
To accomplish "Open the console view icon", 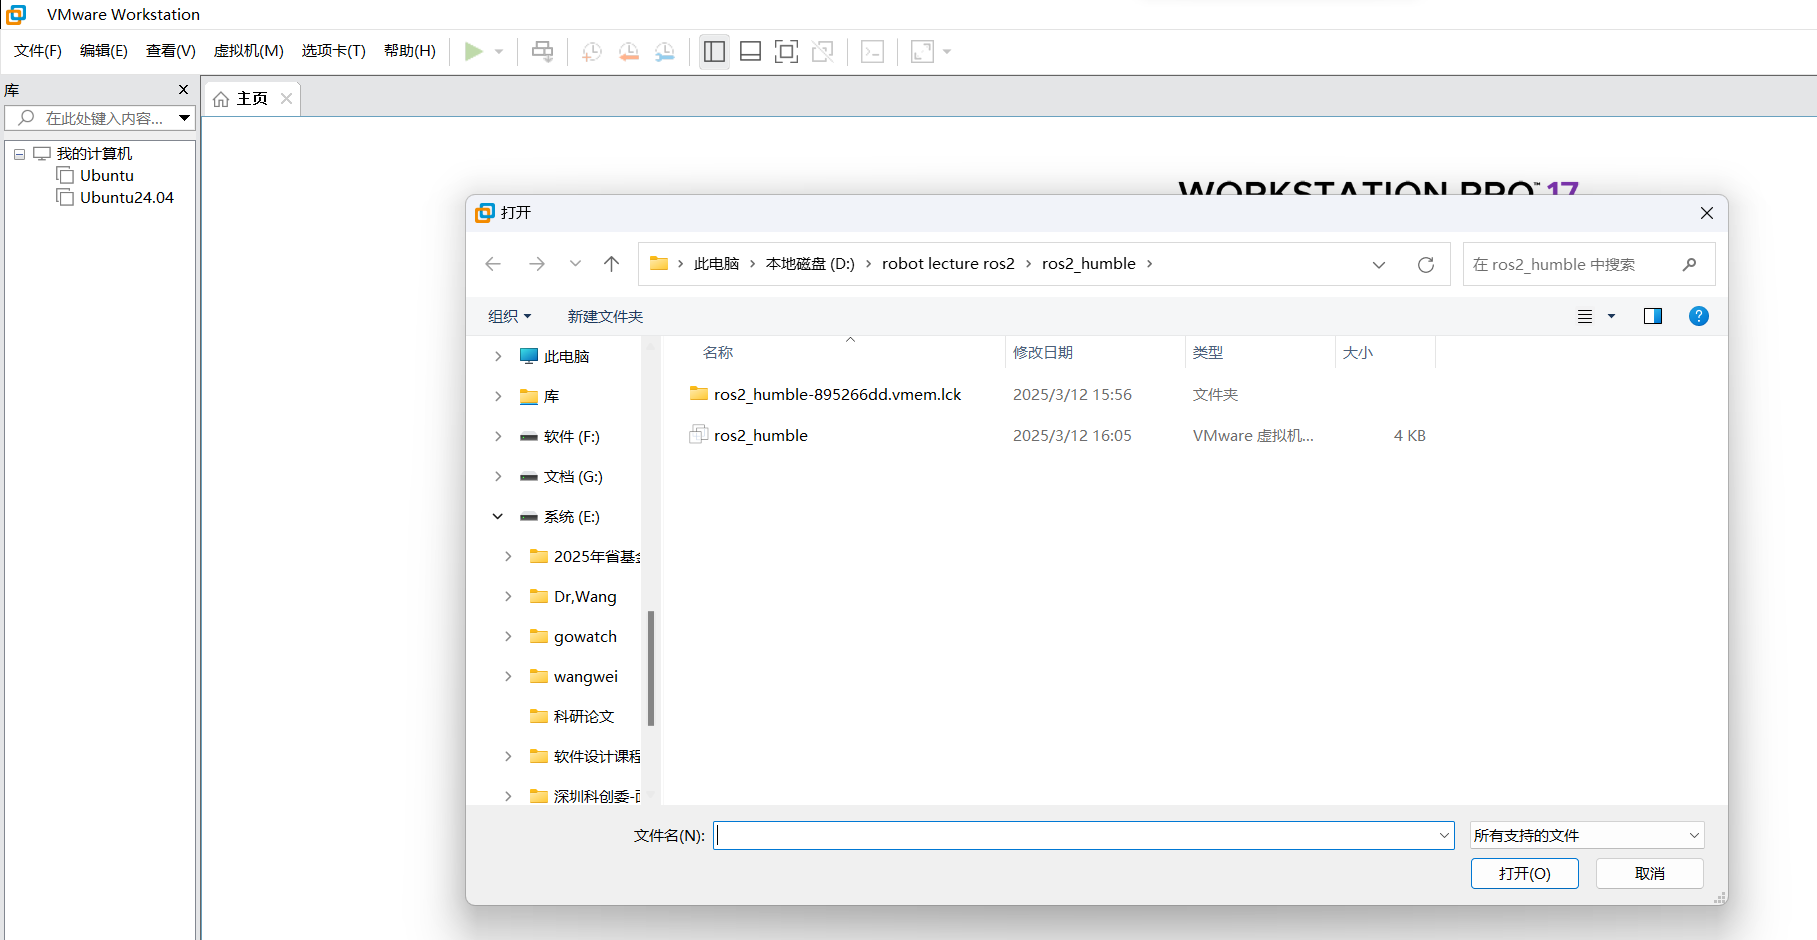I will pos(873,51).
